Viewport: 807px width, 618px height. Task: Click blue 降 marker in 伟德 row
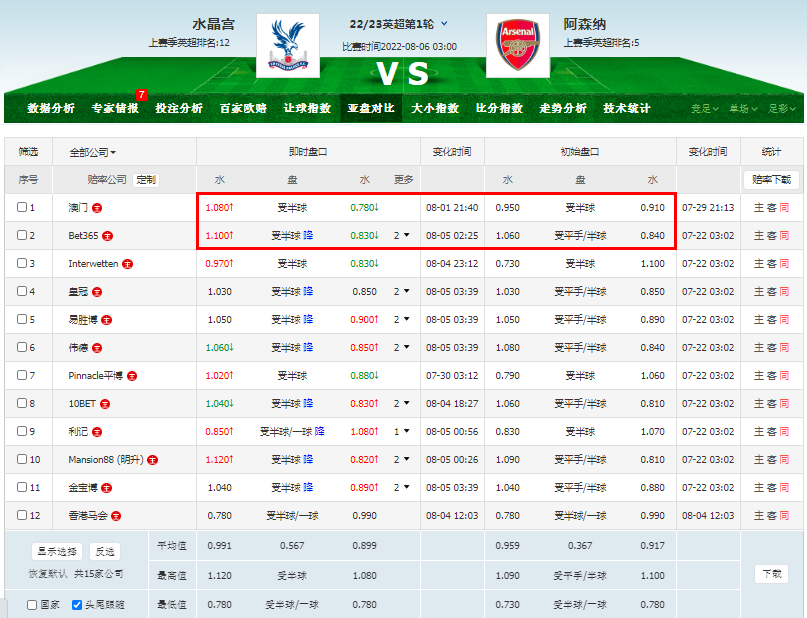[x=308, y=347]
